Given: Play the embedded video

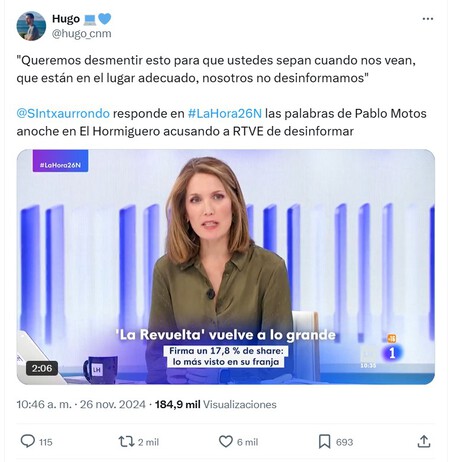Looking at the screenshot, I should point(226,267).
